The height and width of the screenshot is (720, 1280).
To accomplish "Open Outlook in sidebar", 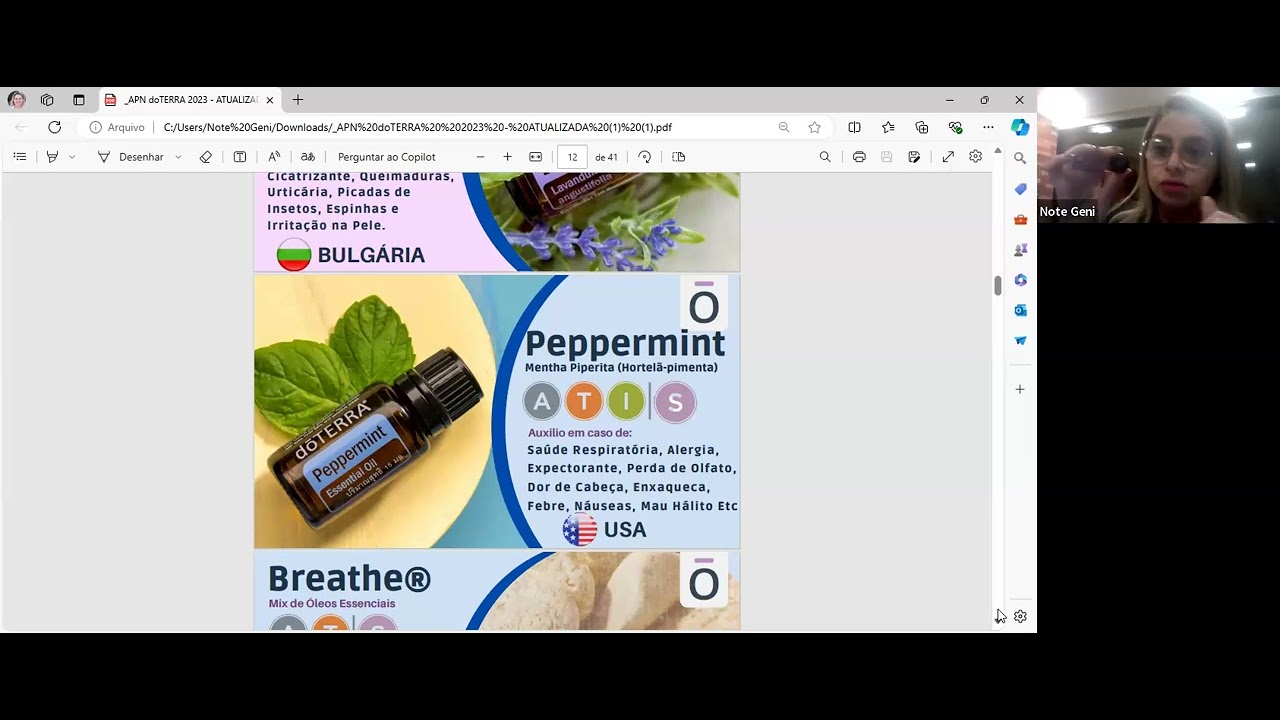I will click(x=1020, y=311).
